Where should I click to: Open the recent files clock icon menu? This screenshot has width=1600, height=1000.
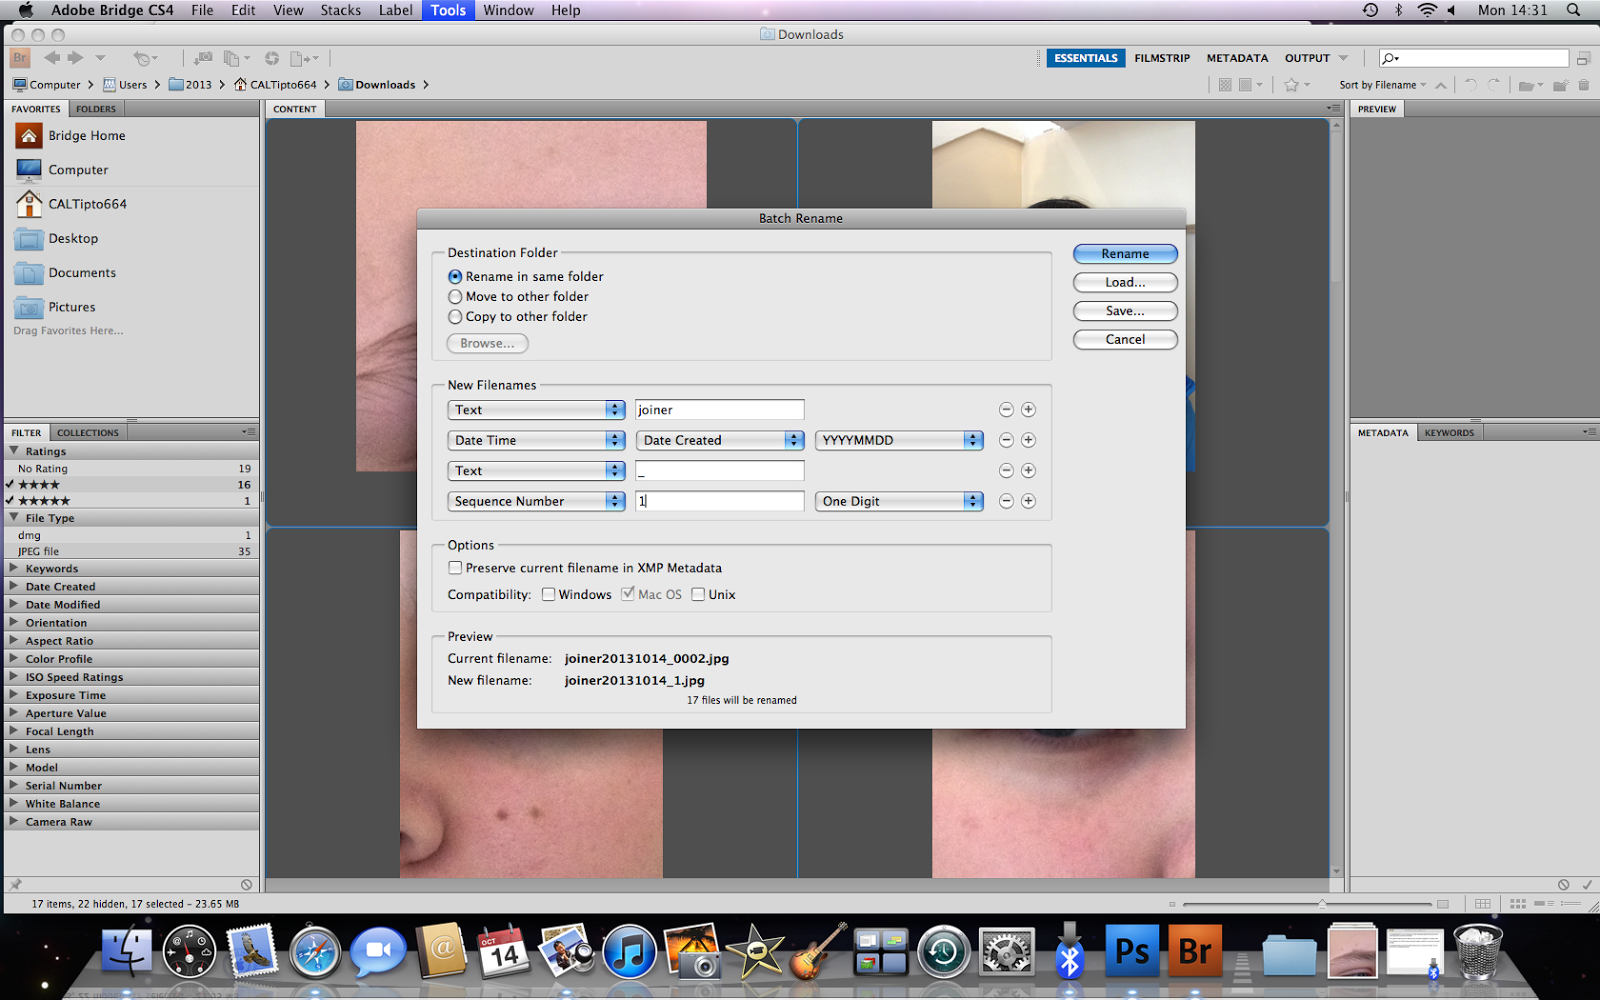pos(146,58)
